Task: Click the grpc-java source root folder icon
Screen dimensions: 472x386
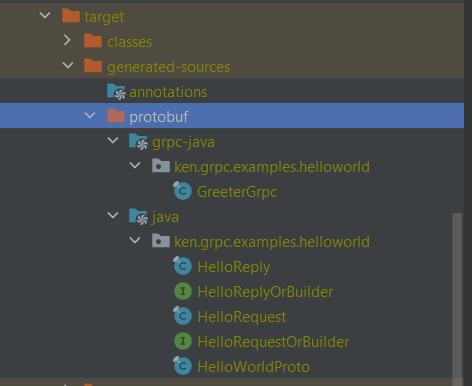Action: [x=138, y=142]
